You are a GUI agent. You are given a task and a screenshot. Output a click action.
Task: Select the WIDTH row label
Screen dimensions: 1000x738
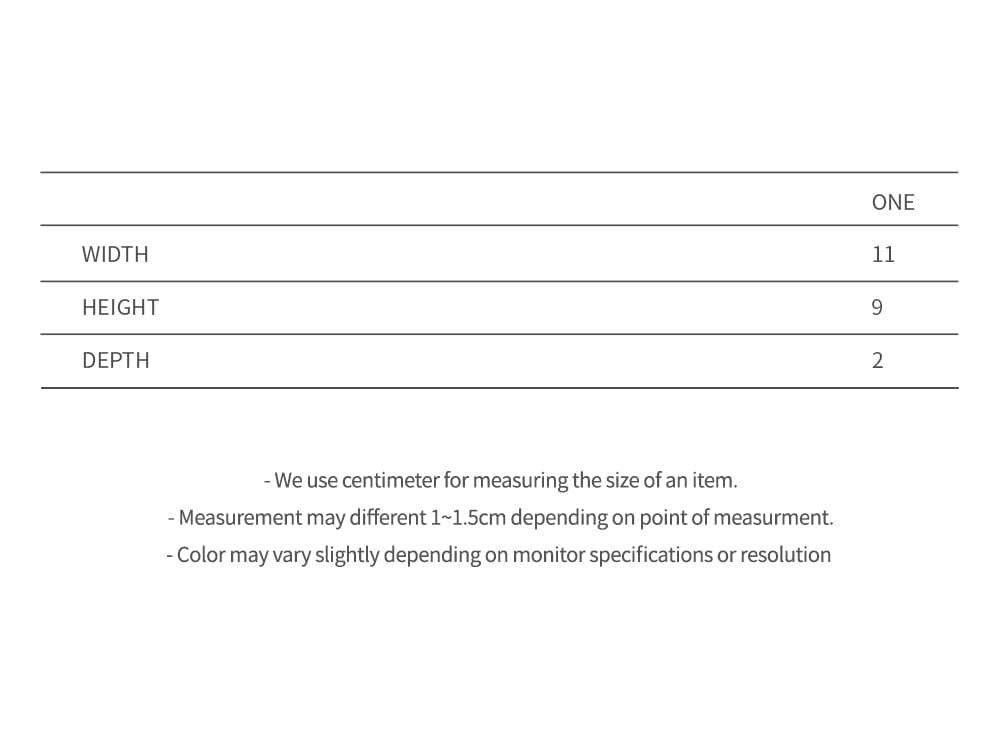click(x=115, y=255)
